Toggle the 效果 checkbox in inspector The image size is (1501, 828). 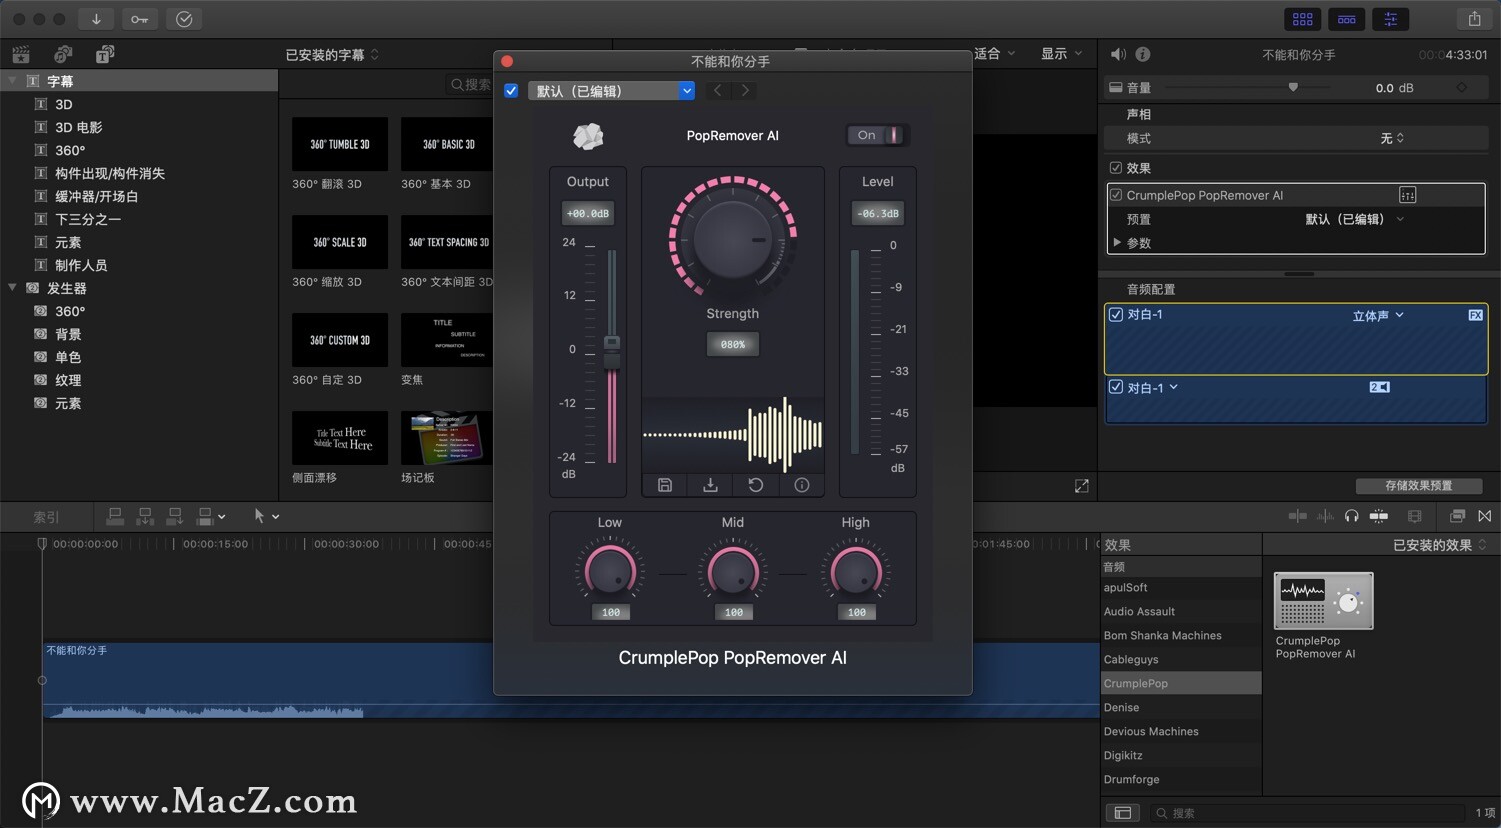[x=1116, y=168]
